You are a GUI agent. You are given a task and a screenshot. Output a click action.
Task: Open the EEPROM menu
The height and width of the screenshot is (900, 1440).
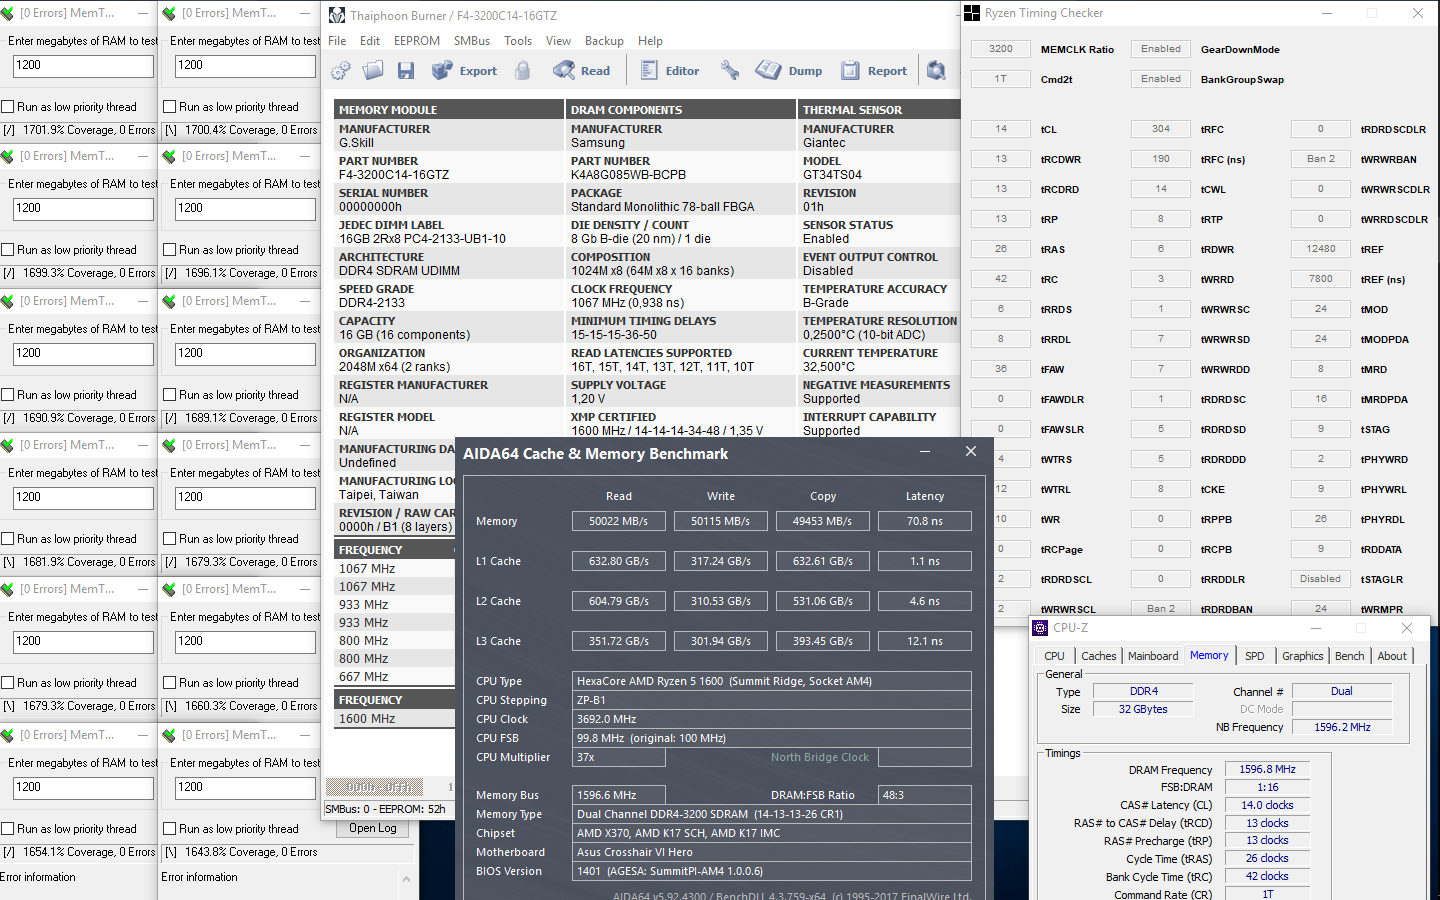417,41
